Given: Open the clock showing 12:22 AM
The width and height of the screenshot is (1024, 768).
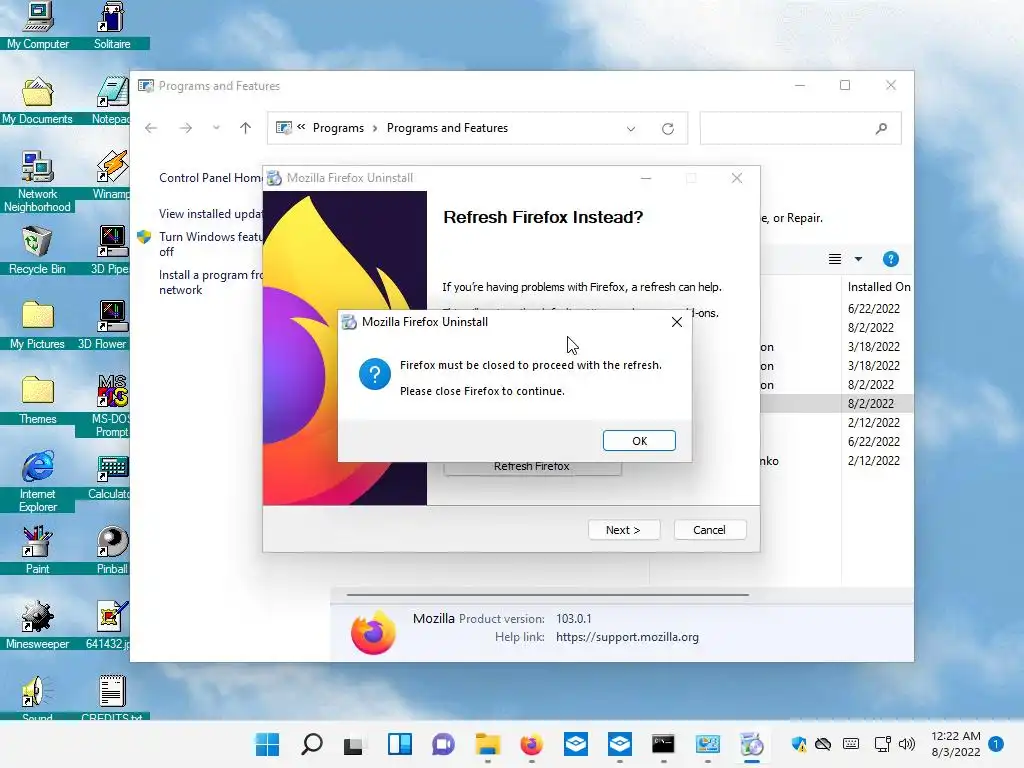Looking at the screenshot, I should (955, 744).
